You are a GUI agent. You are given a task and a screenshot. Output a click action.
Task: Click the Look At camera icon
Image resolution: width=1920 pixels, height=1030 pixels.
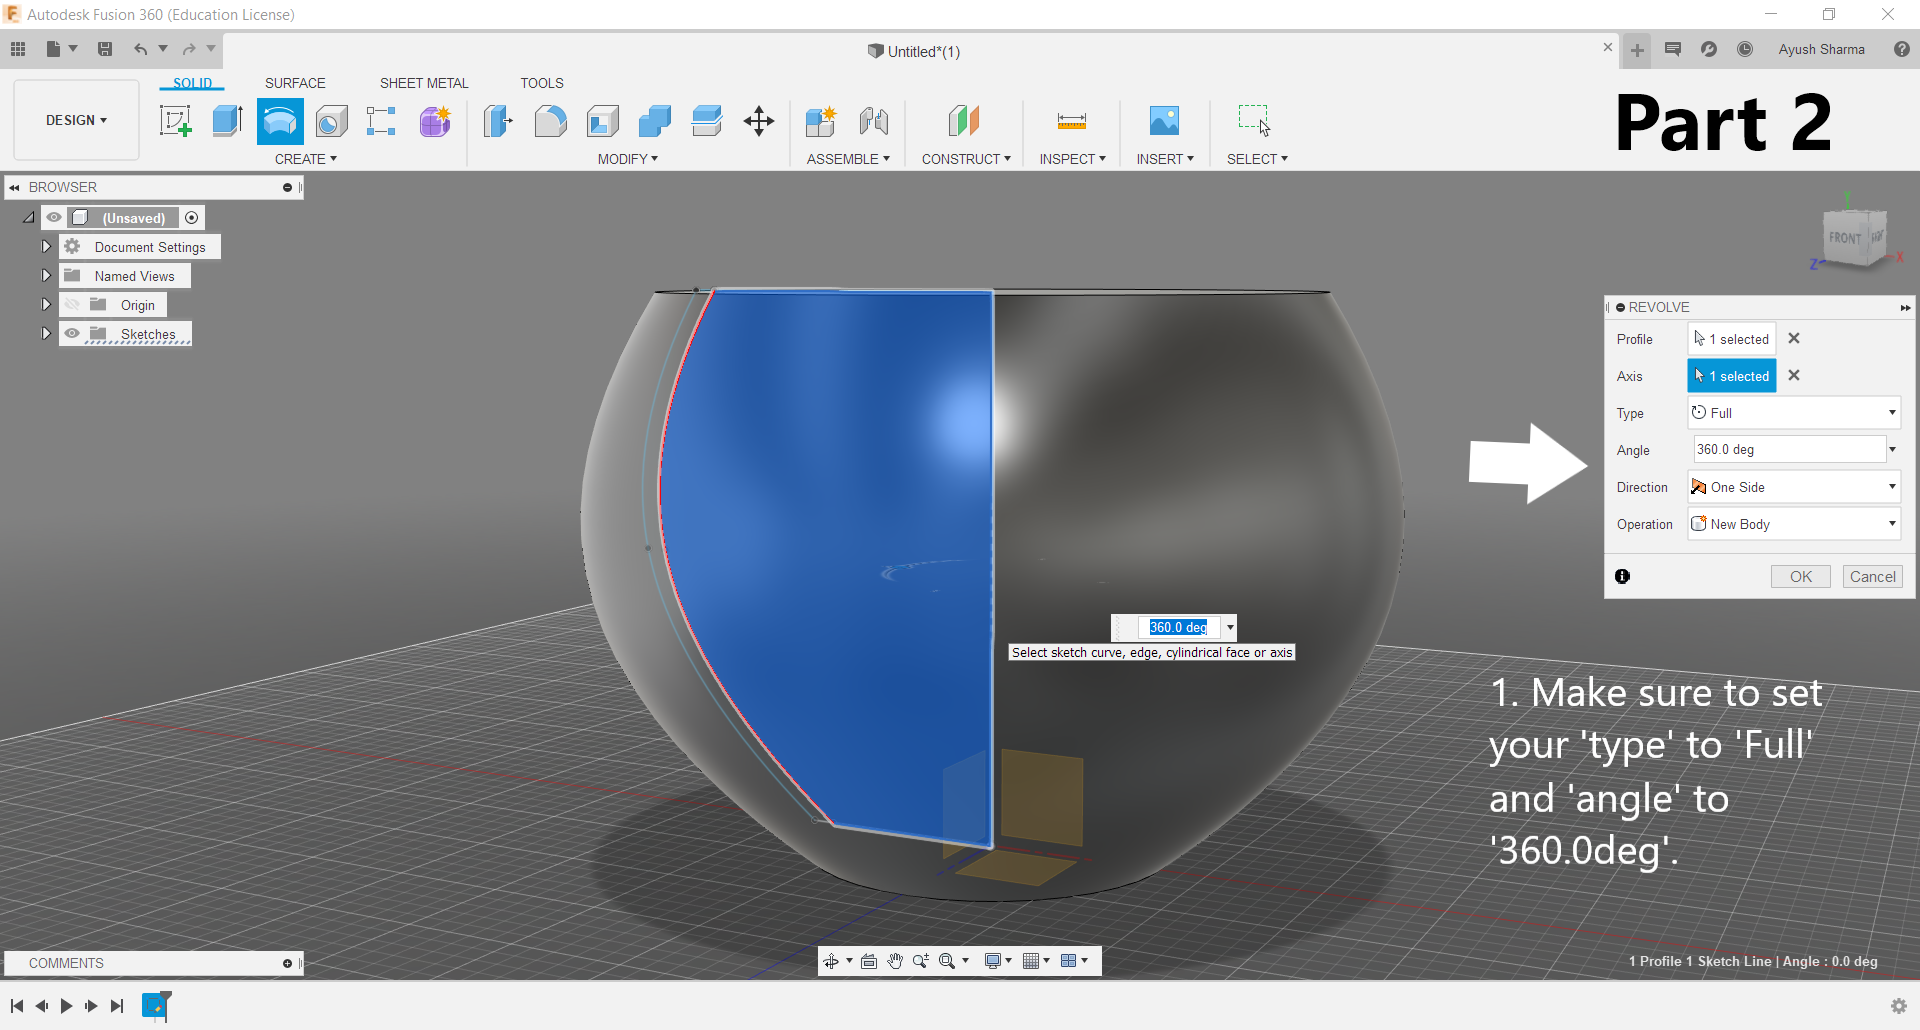(x=869, y=961)
